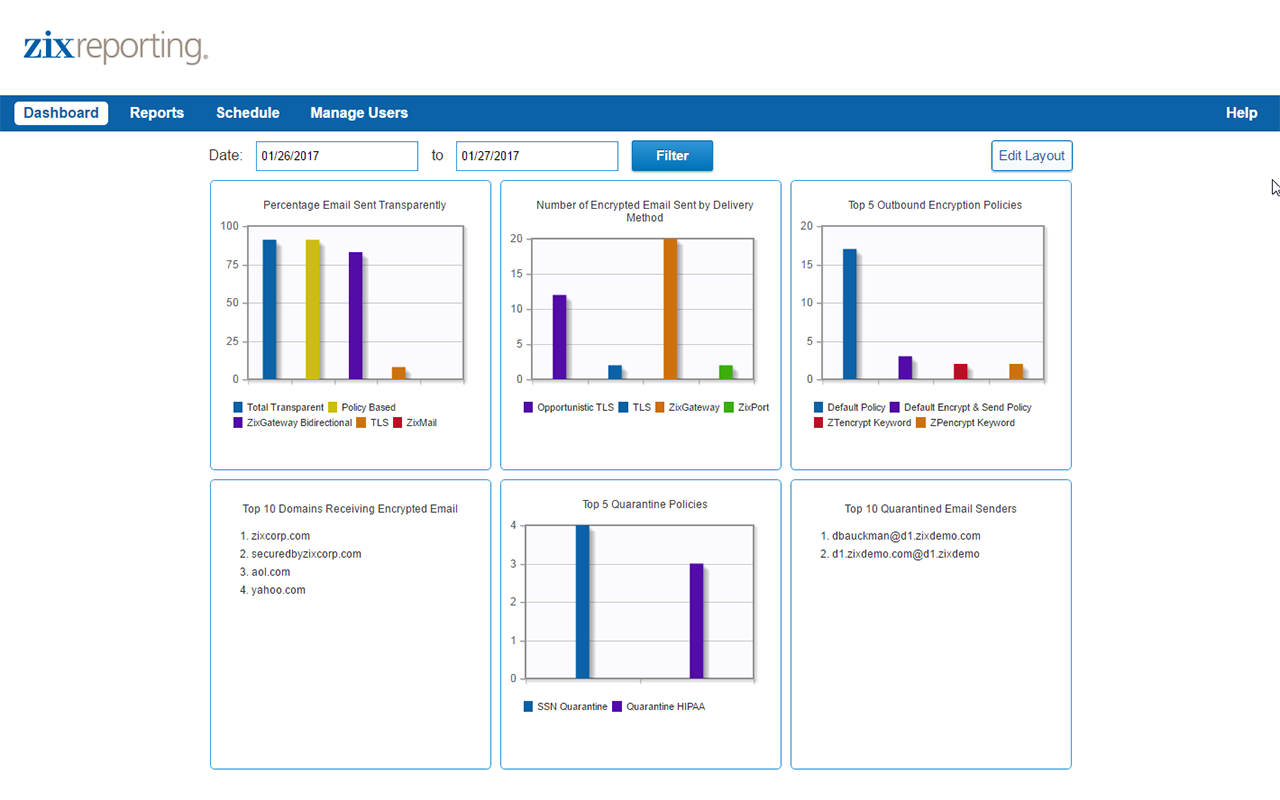Click the ZTencrypt Keyword red legend swatch
The height and width of the screenshot is (800, 1280).
tap(819, 423)
